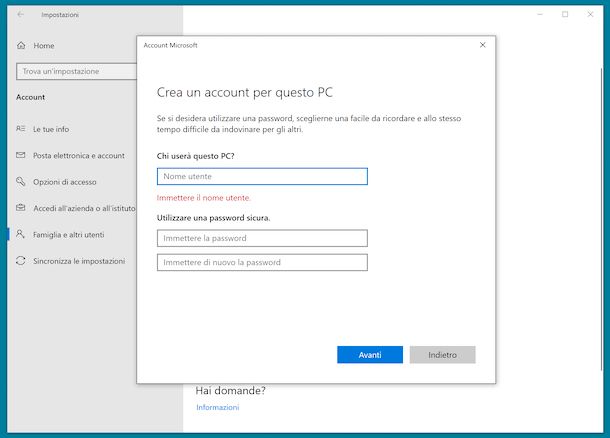The width and height of the screenshot is (610, 438).
Task: Click the 'Hai domande?' heading
Action: (230, 391)
